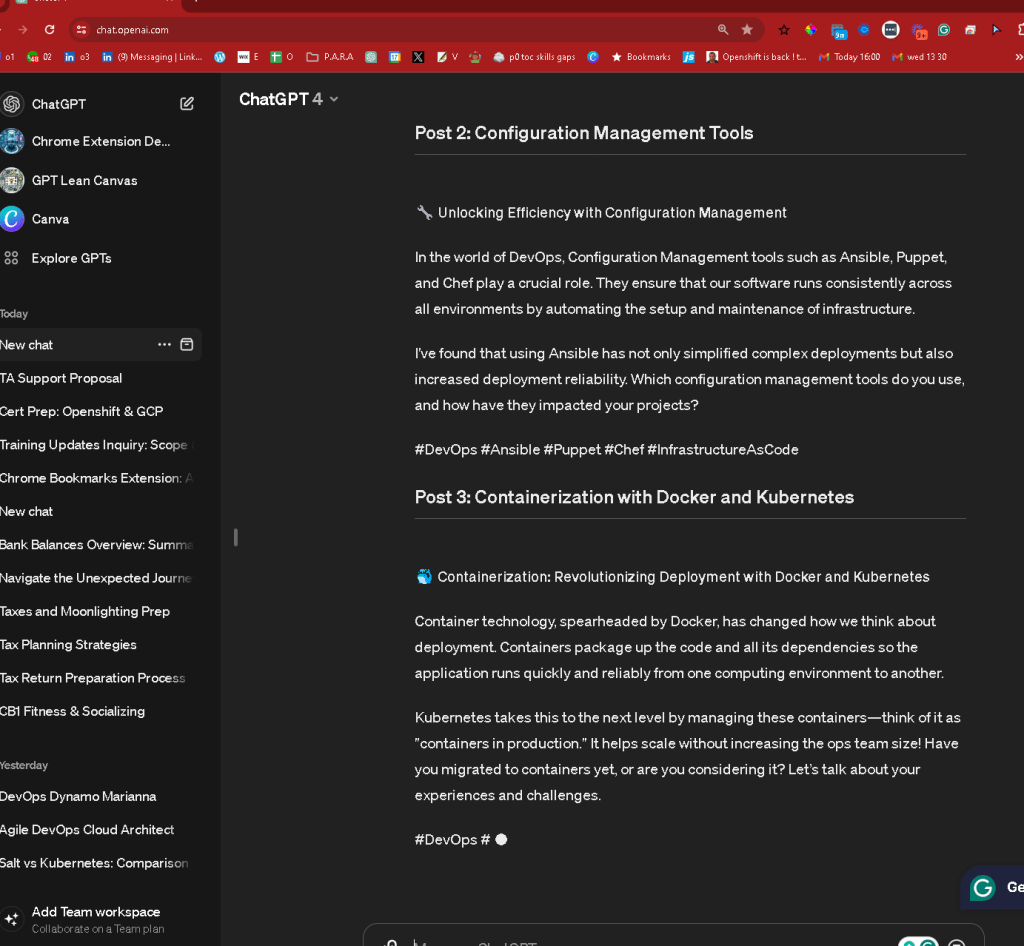The height and width of the screenshot is (946, 1024).
Task: Click the Post 2: Configuration Management Tools heading
Action: 584,133
